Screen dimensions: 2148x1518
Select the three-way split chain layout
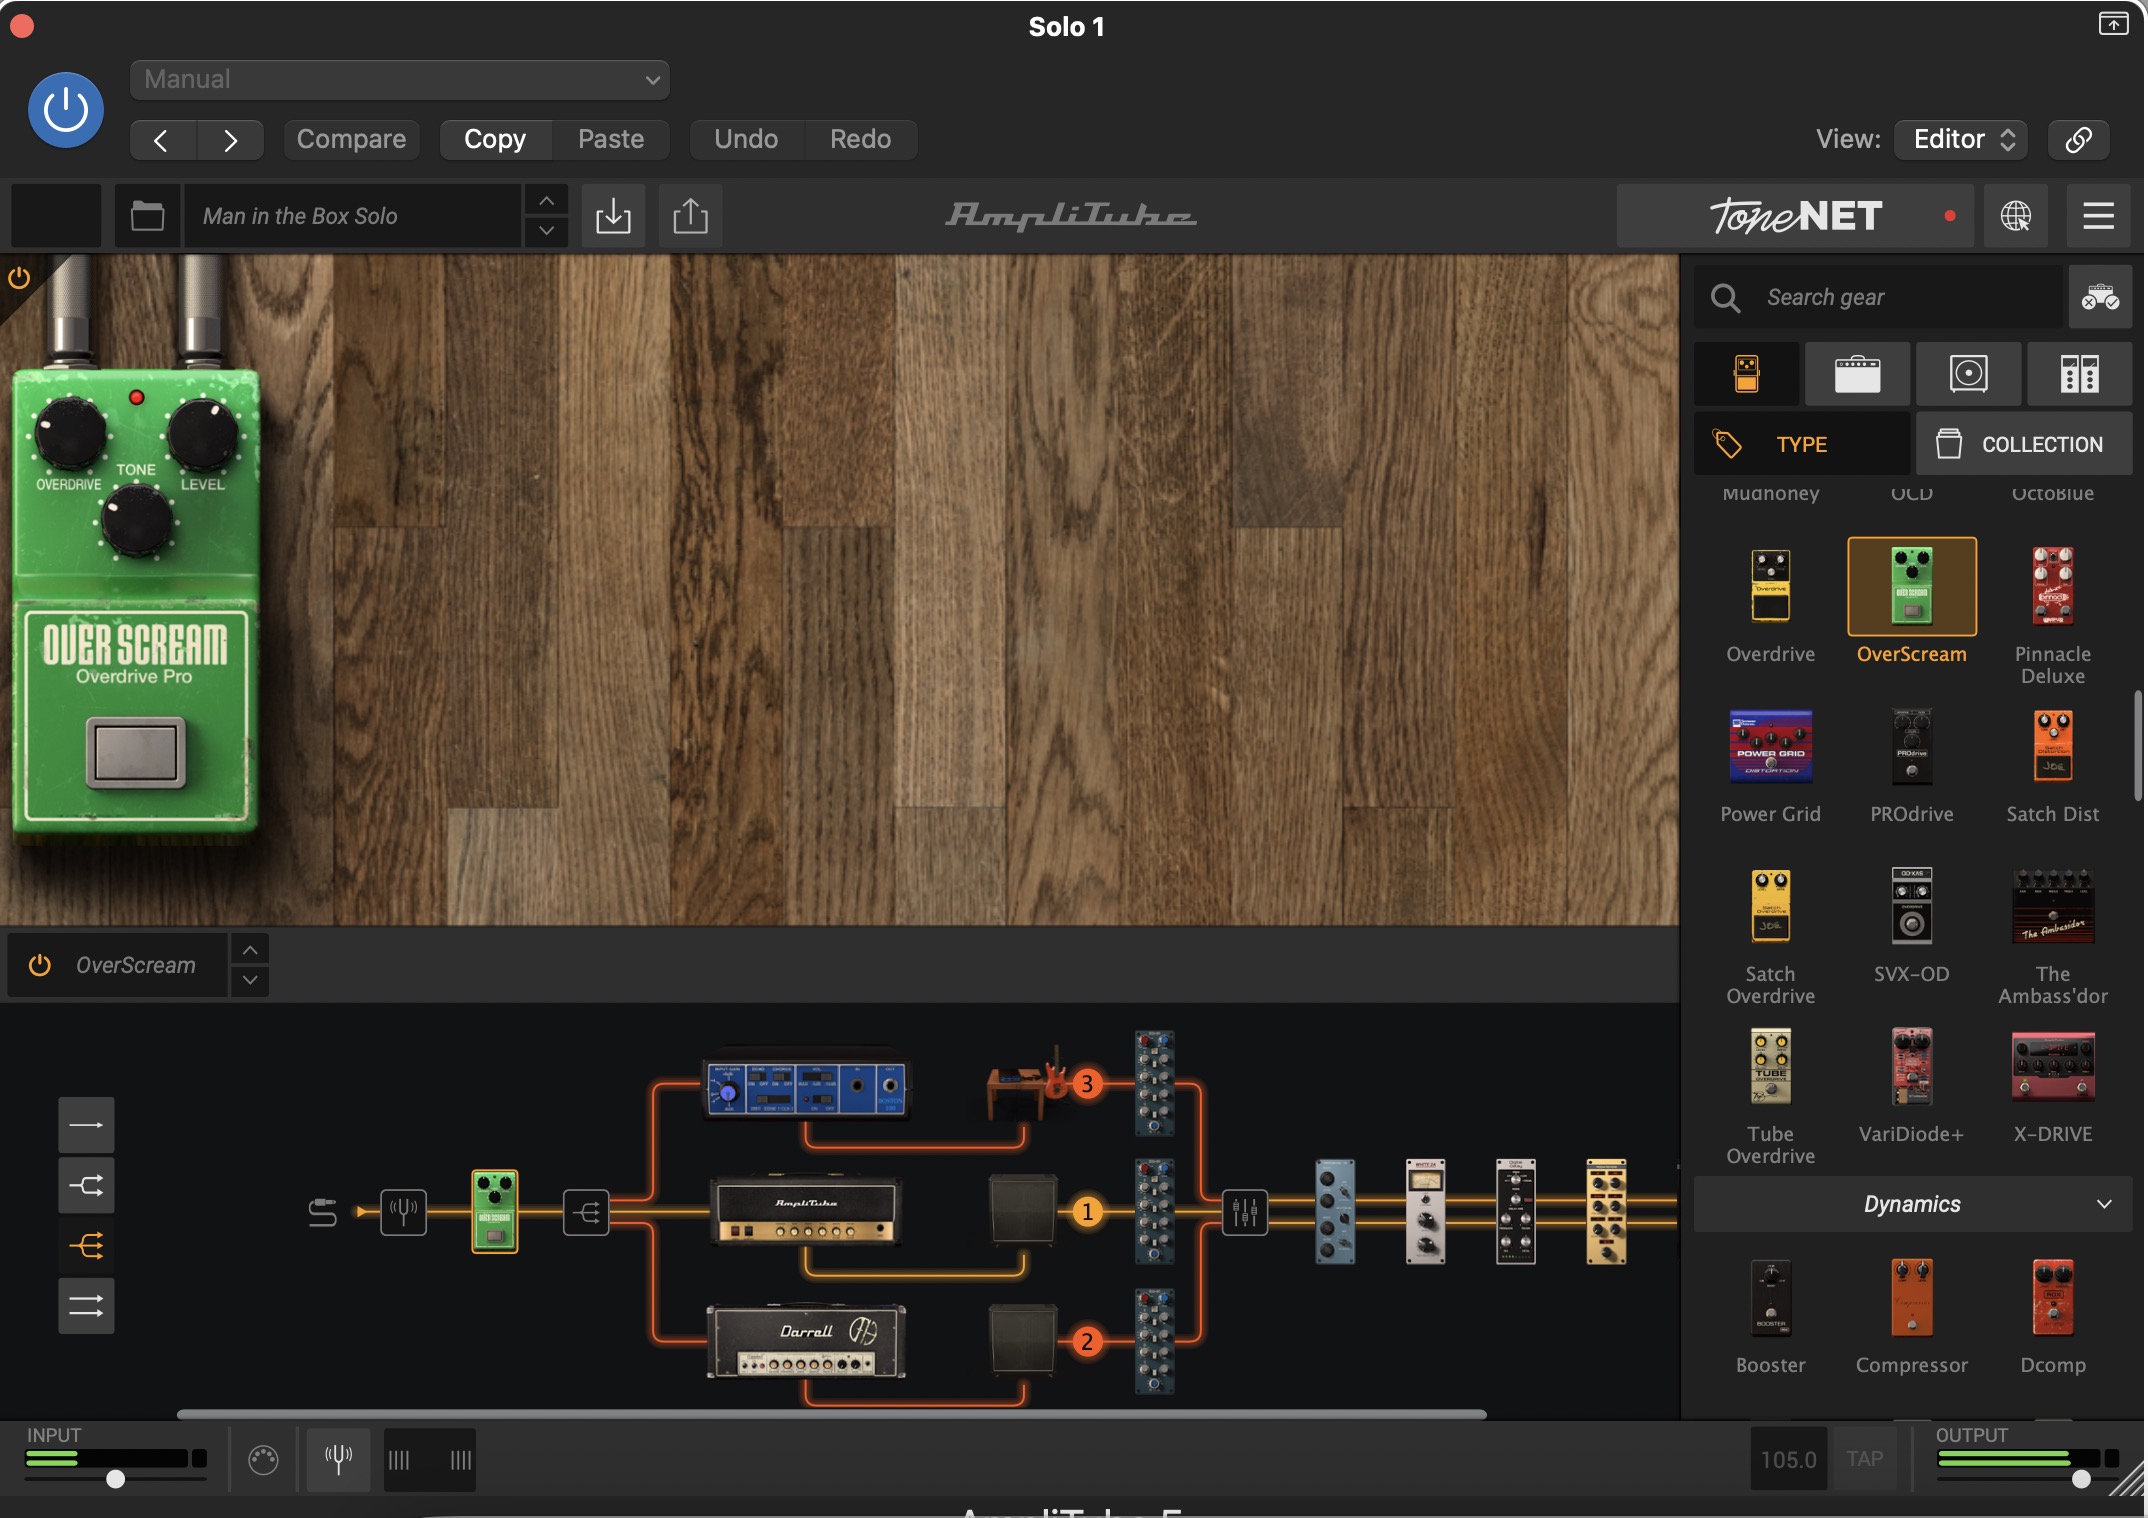click(x=86, y=1246)
